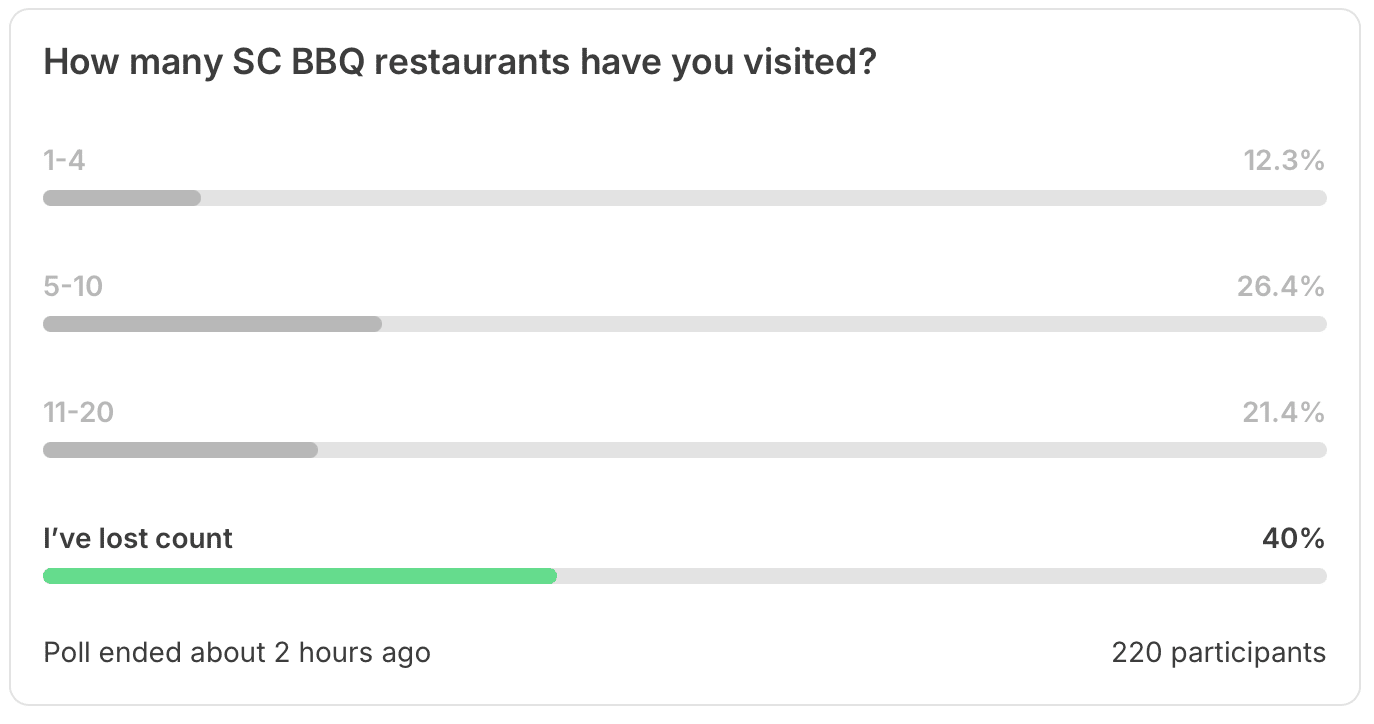Image resolution: width=1374 pixels, height=724 pixels.
Task: Open the 220 participants count
Action: coord(1219,653)
